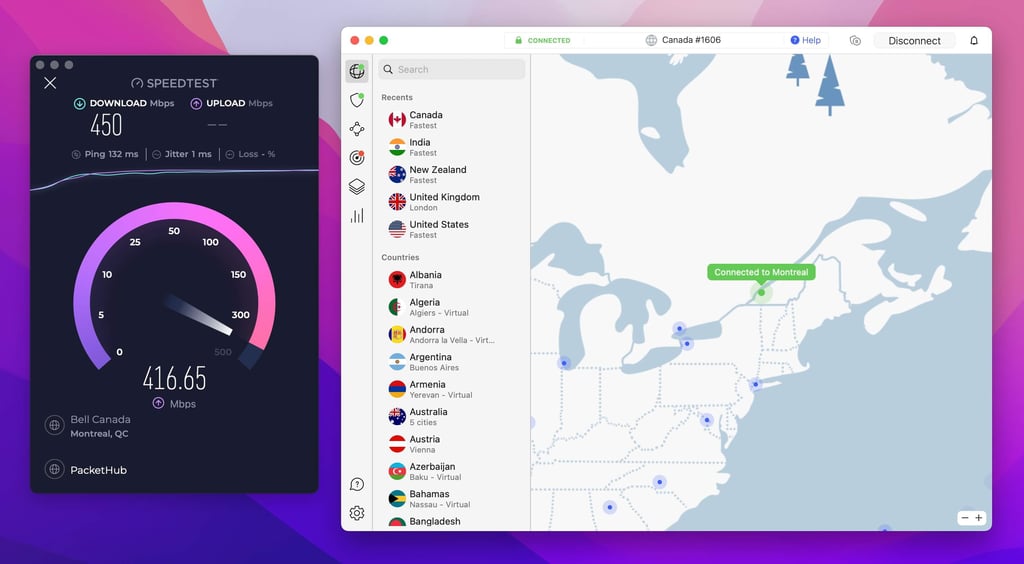Open the Meshnet nodes icon
This screenshot has width=1024, height=564.
pos(357,129)
